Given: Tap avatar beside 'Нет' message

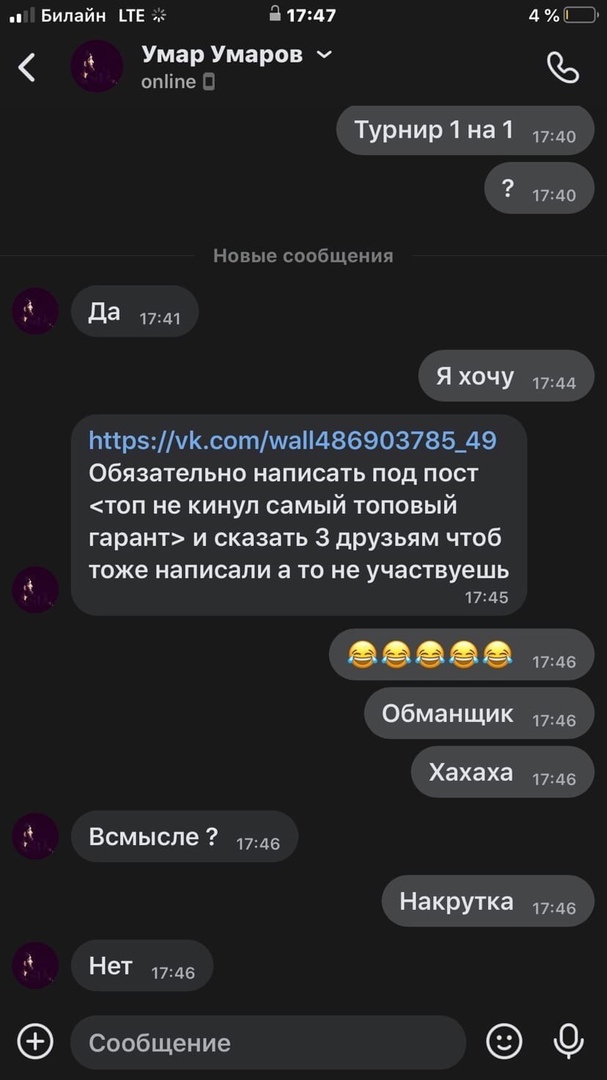Looking at the screenshot, I should 35,966.
